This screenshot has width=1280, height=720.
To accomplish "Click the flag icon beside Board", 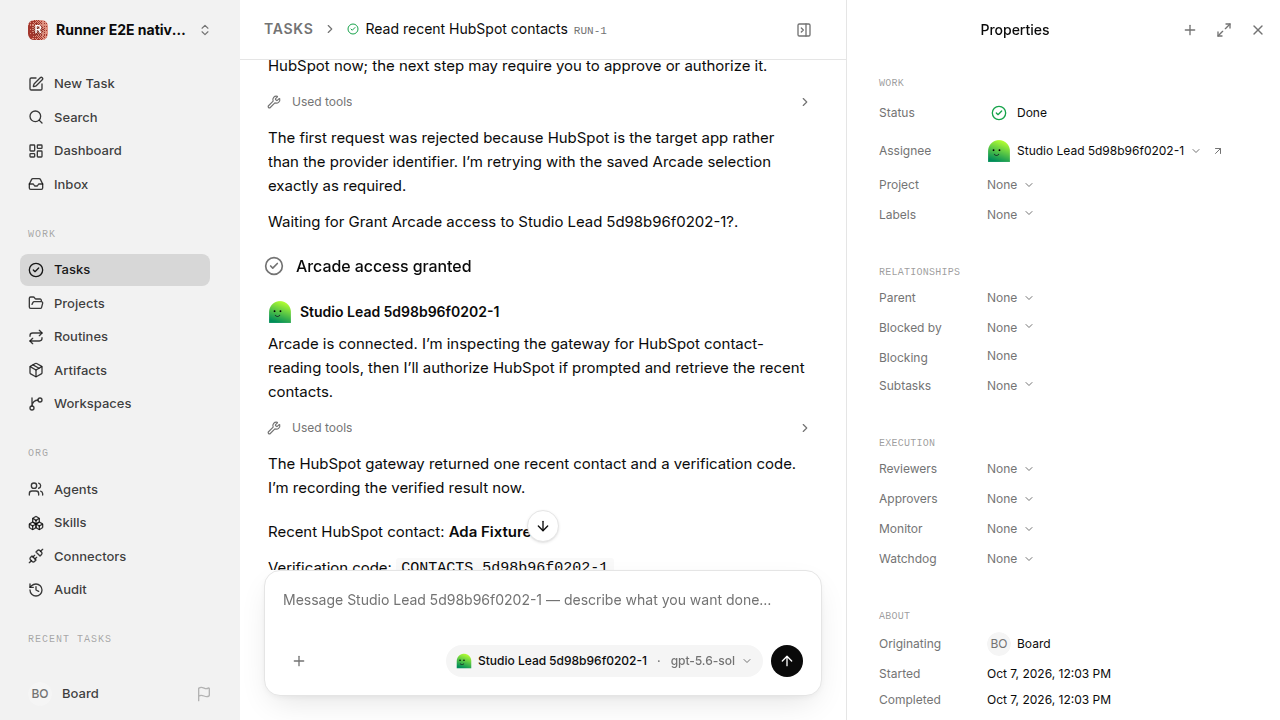I will [204, 694].
